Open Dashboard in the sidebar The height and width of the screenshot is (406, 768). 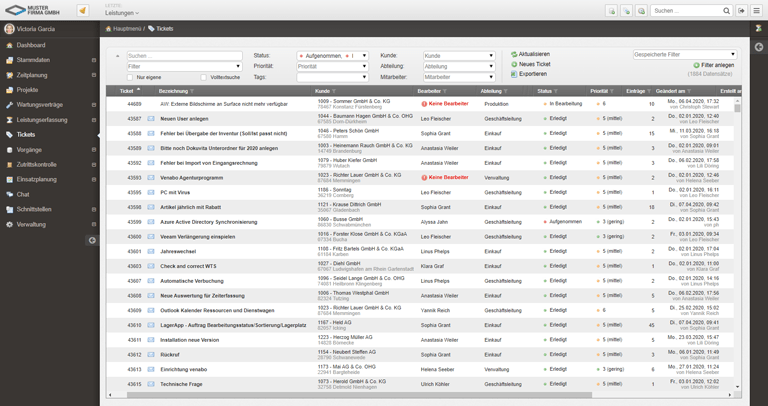coord(30,45)
